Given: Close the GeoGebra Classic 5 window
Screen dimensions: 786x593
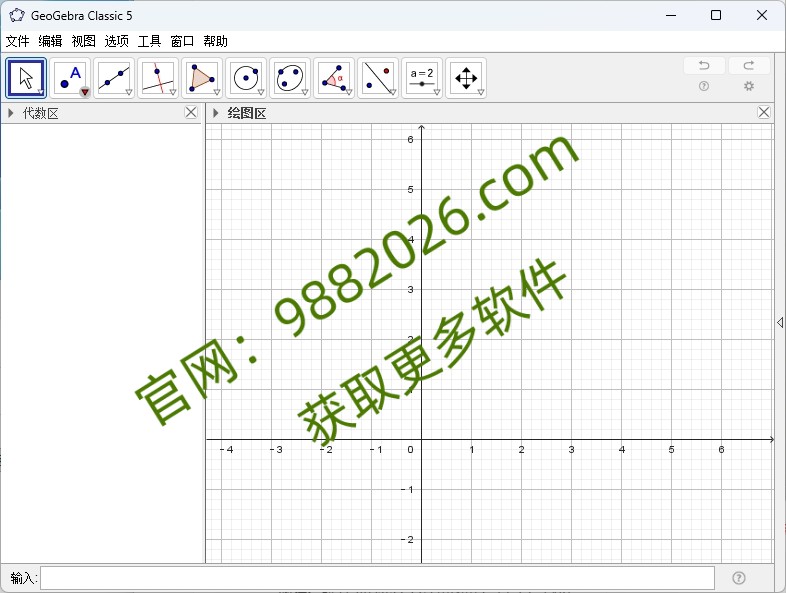Looking at the screenshot, I should coord(762,15).
